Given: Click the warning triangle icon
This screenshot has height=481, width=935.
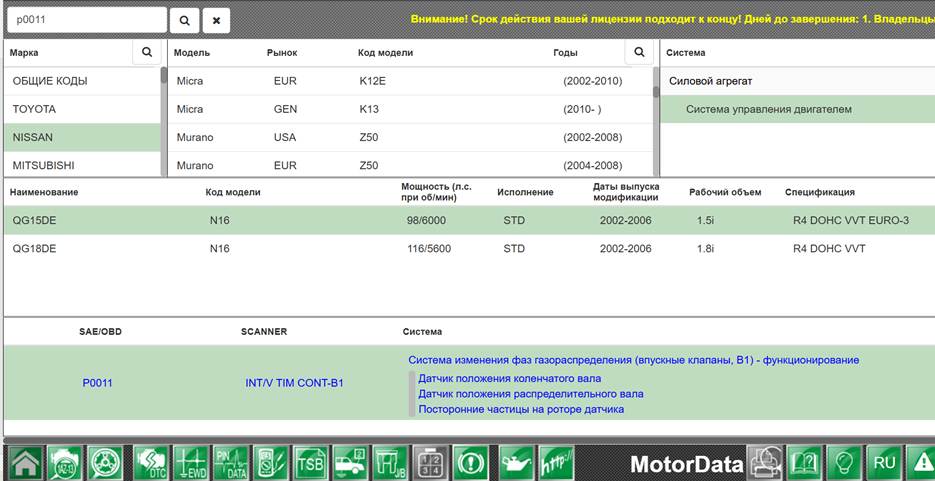Looking at the screenshot, I should pos(921,463).
